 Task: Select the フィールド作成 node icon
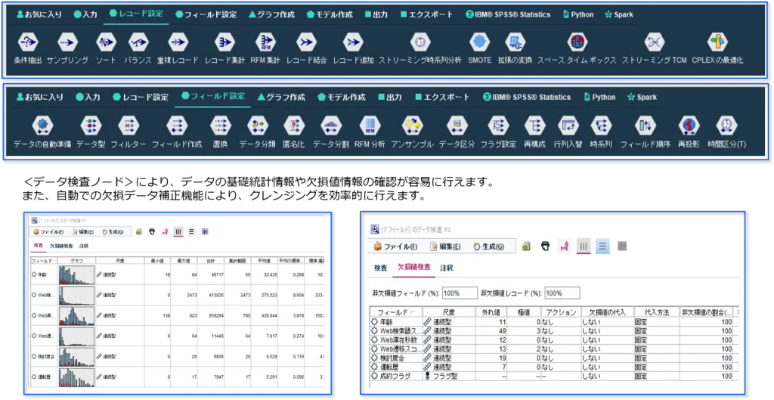(x=177, y=126)
